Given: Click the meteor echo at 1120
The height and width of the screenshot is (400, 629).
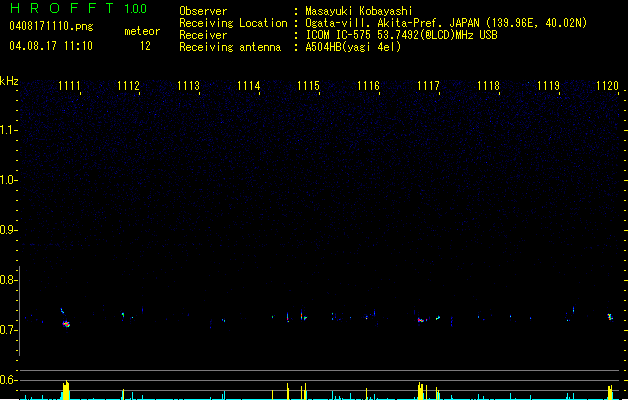Looking at the screenshot, I should point(610,317).
